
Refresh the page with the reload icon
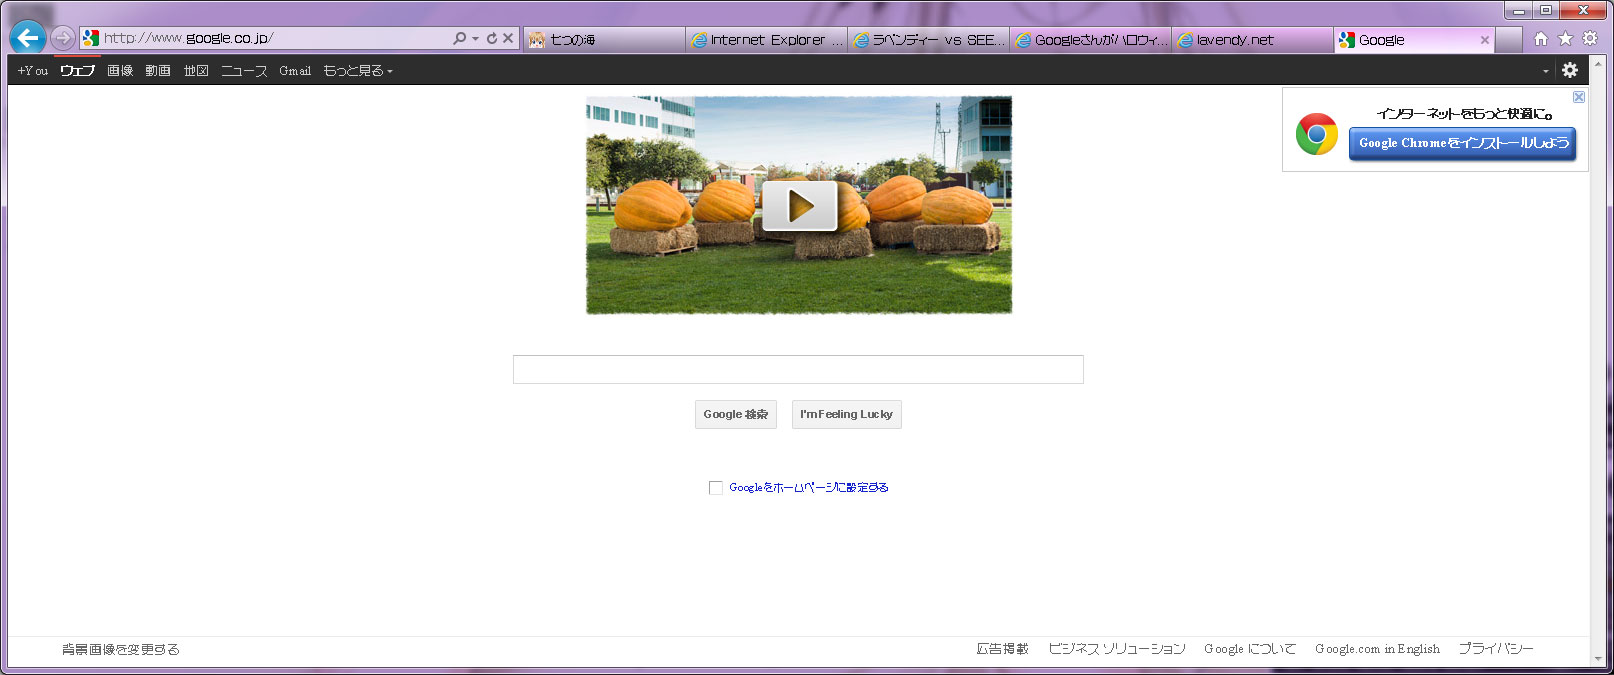(x=491, y=38)
